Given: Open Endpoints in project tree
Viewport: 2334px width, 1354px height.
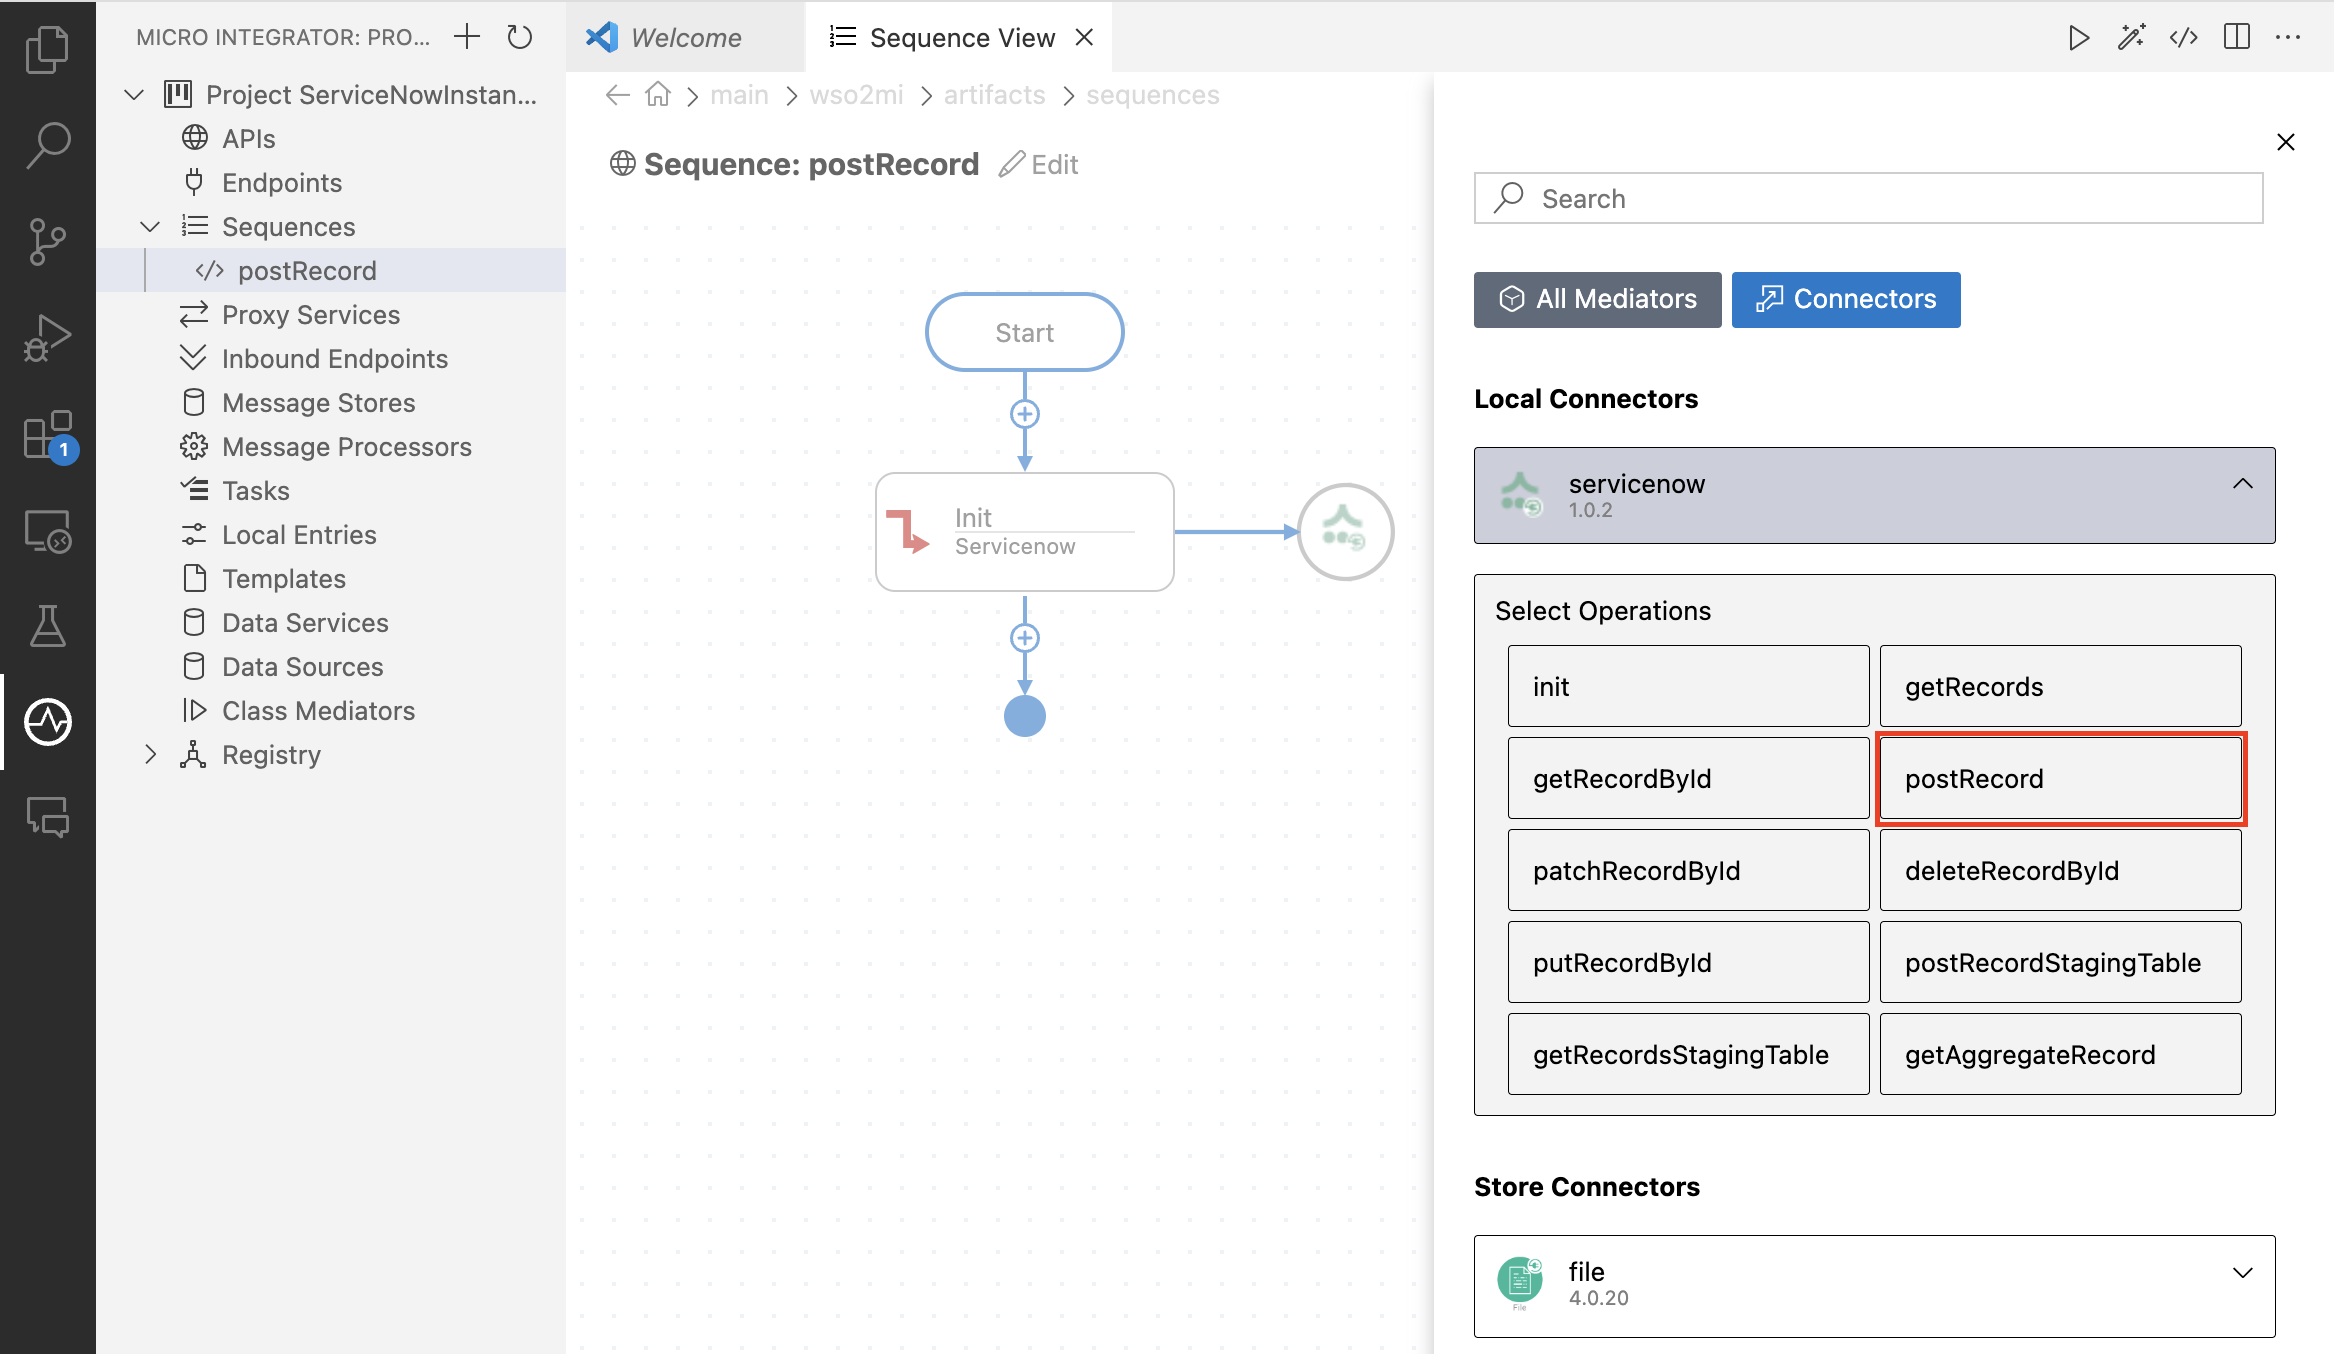Looking at the screenshot, I should point(330,183).
